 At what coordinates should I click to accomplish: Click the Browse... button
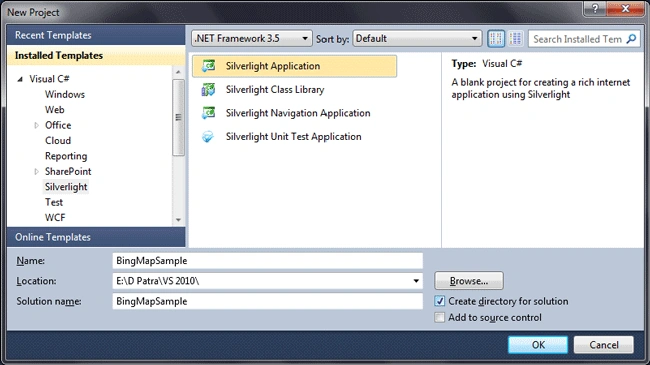pos(469,281)
